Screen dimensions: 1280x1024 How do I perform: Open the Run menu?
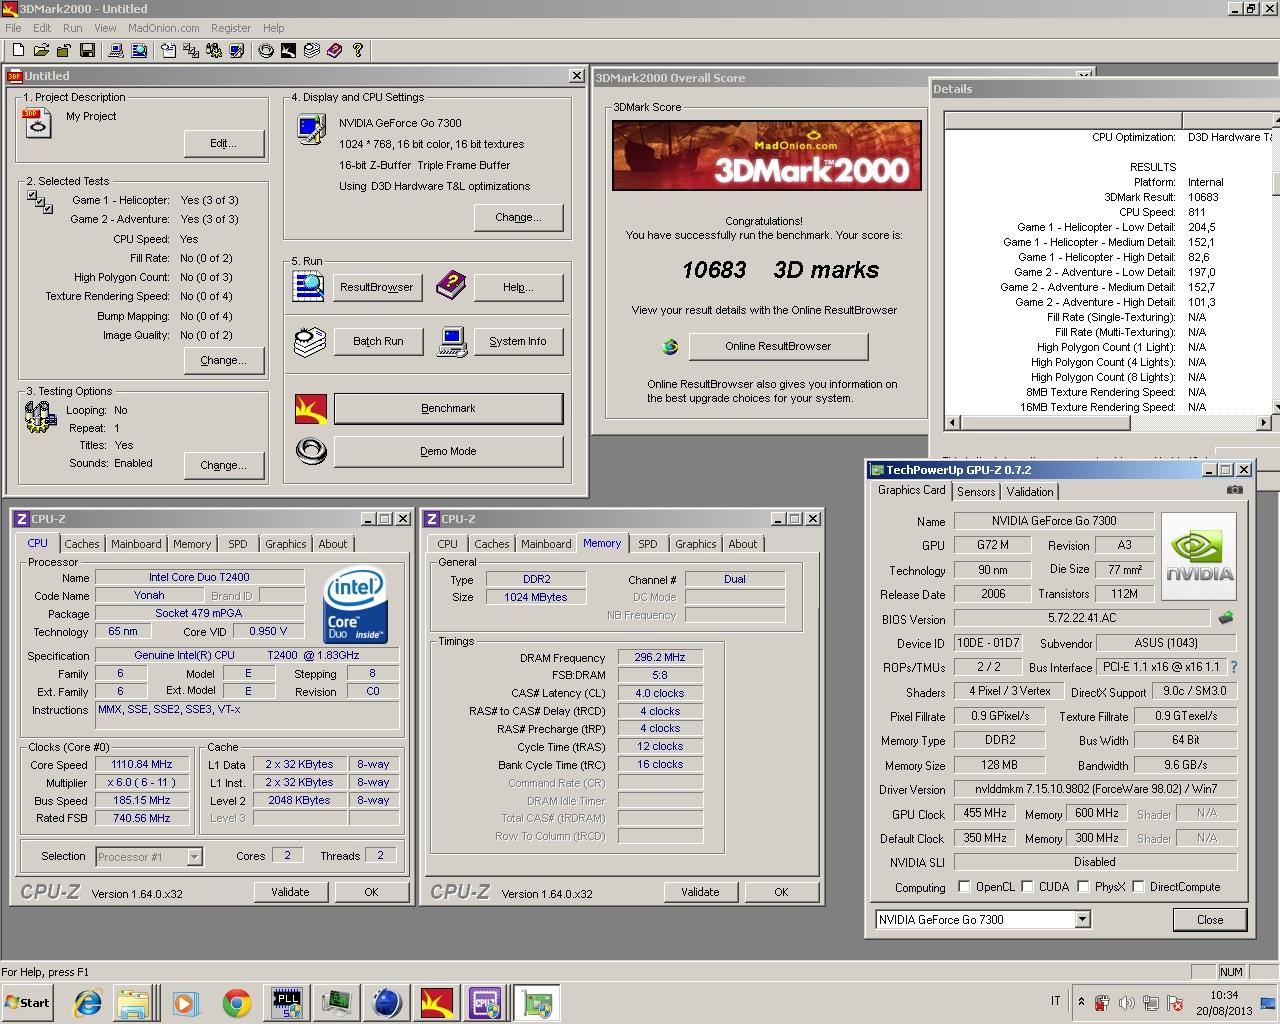point(73,28)
